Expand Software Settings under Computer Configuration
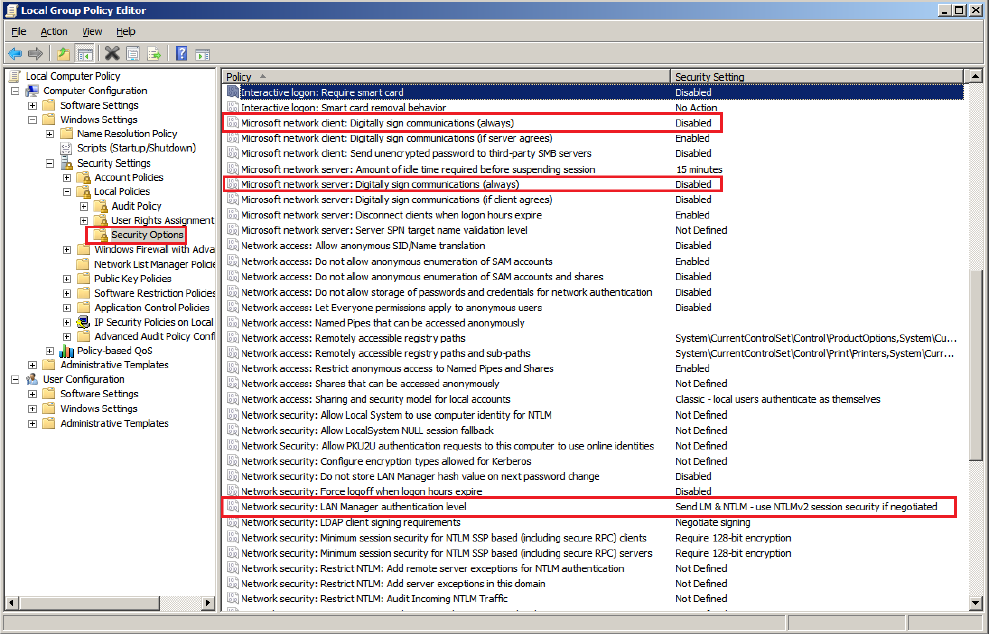The image size is (989, 634). (32, 105)
